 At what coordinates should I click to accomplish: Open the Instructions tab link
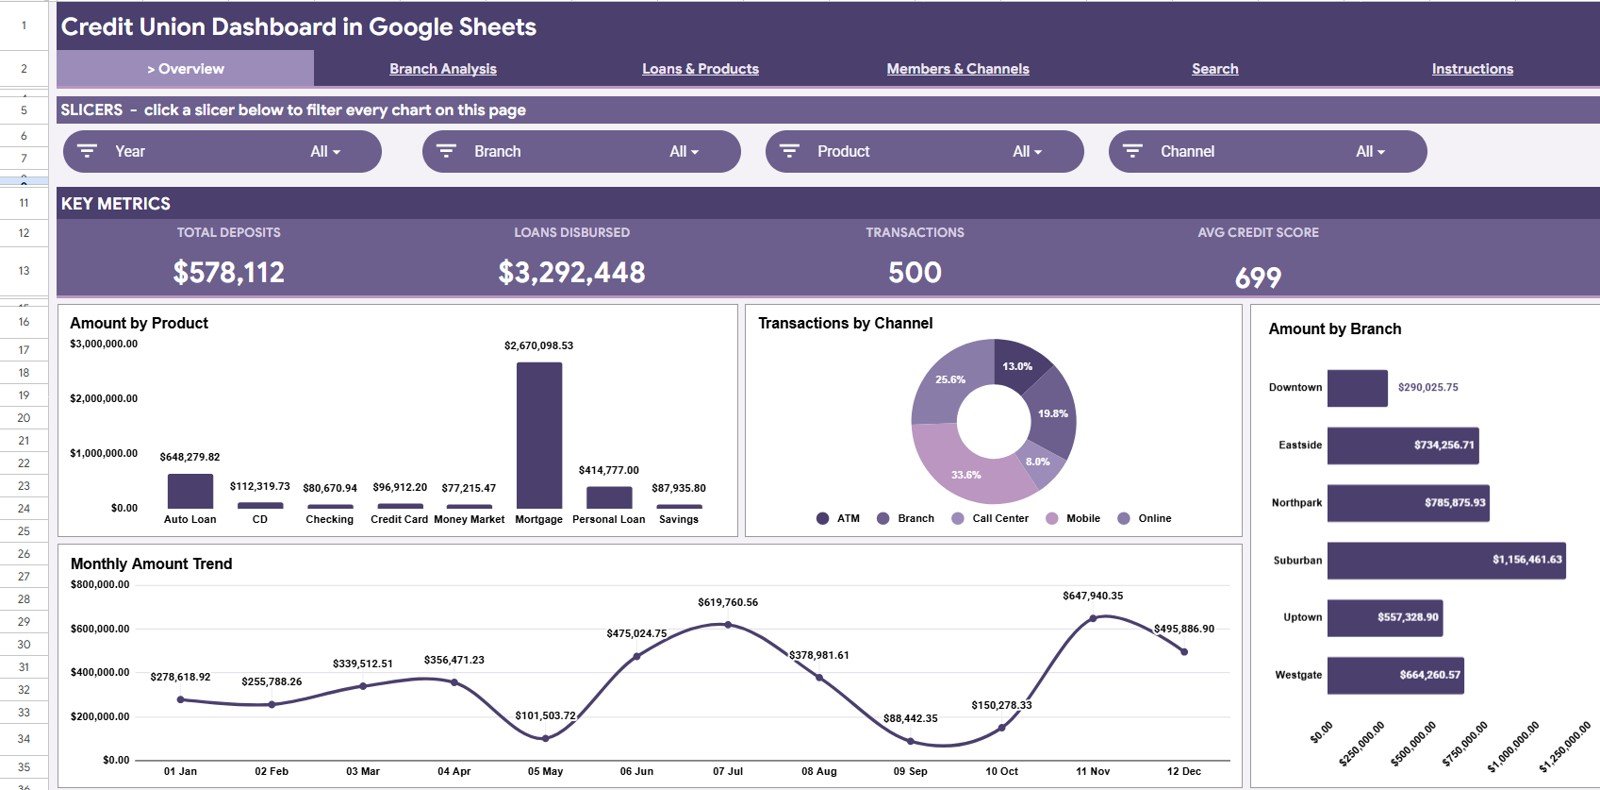[x=1472, y=69]
